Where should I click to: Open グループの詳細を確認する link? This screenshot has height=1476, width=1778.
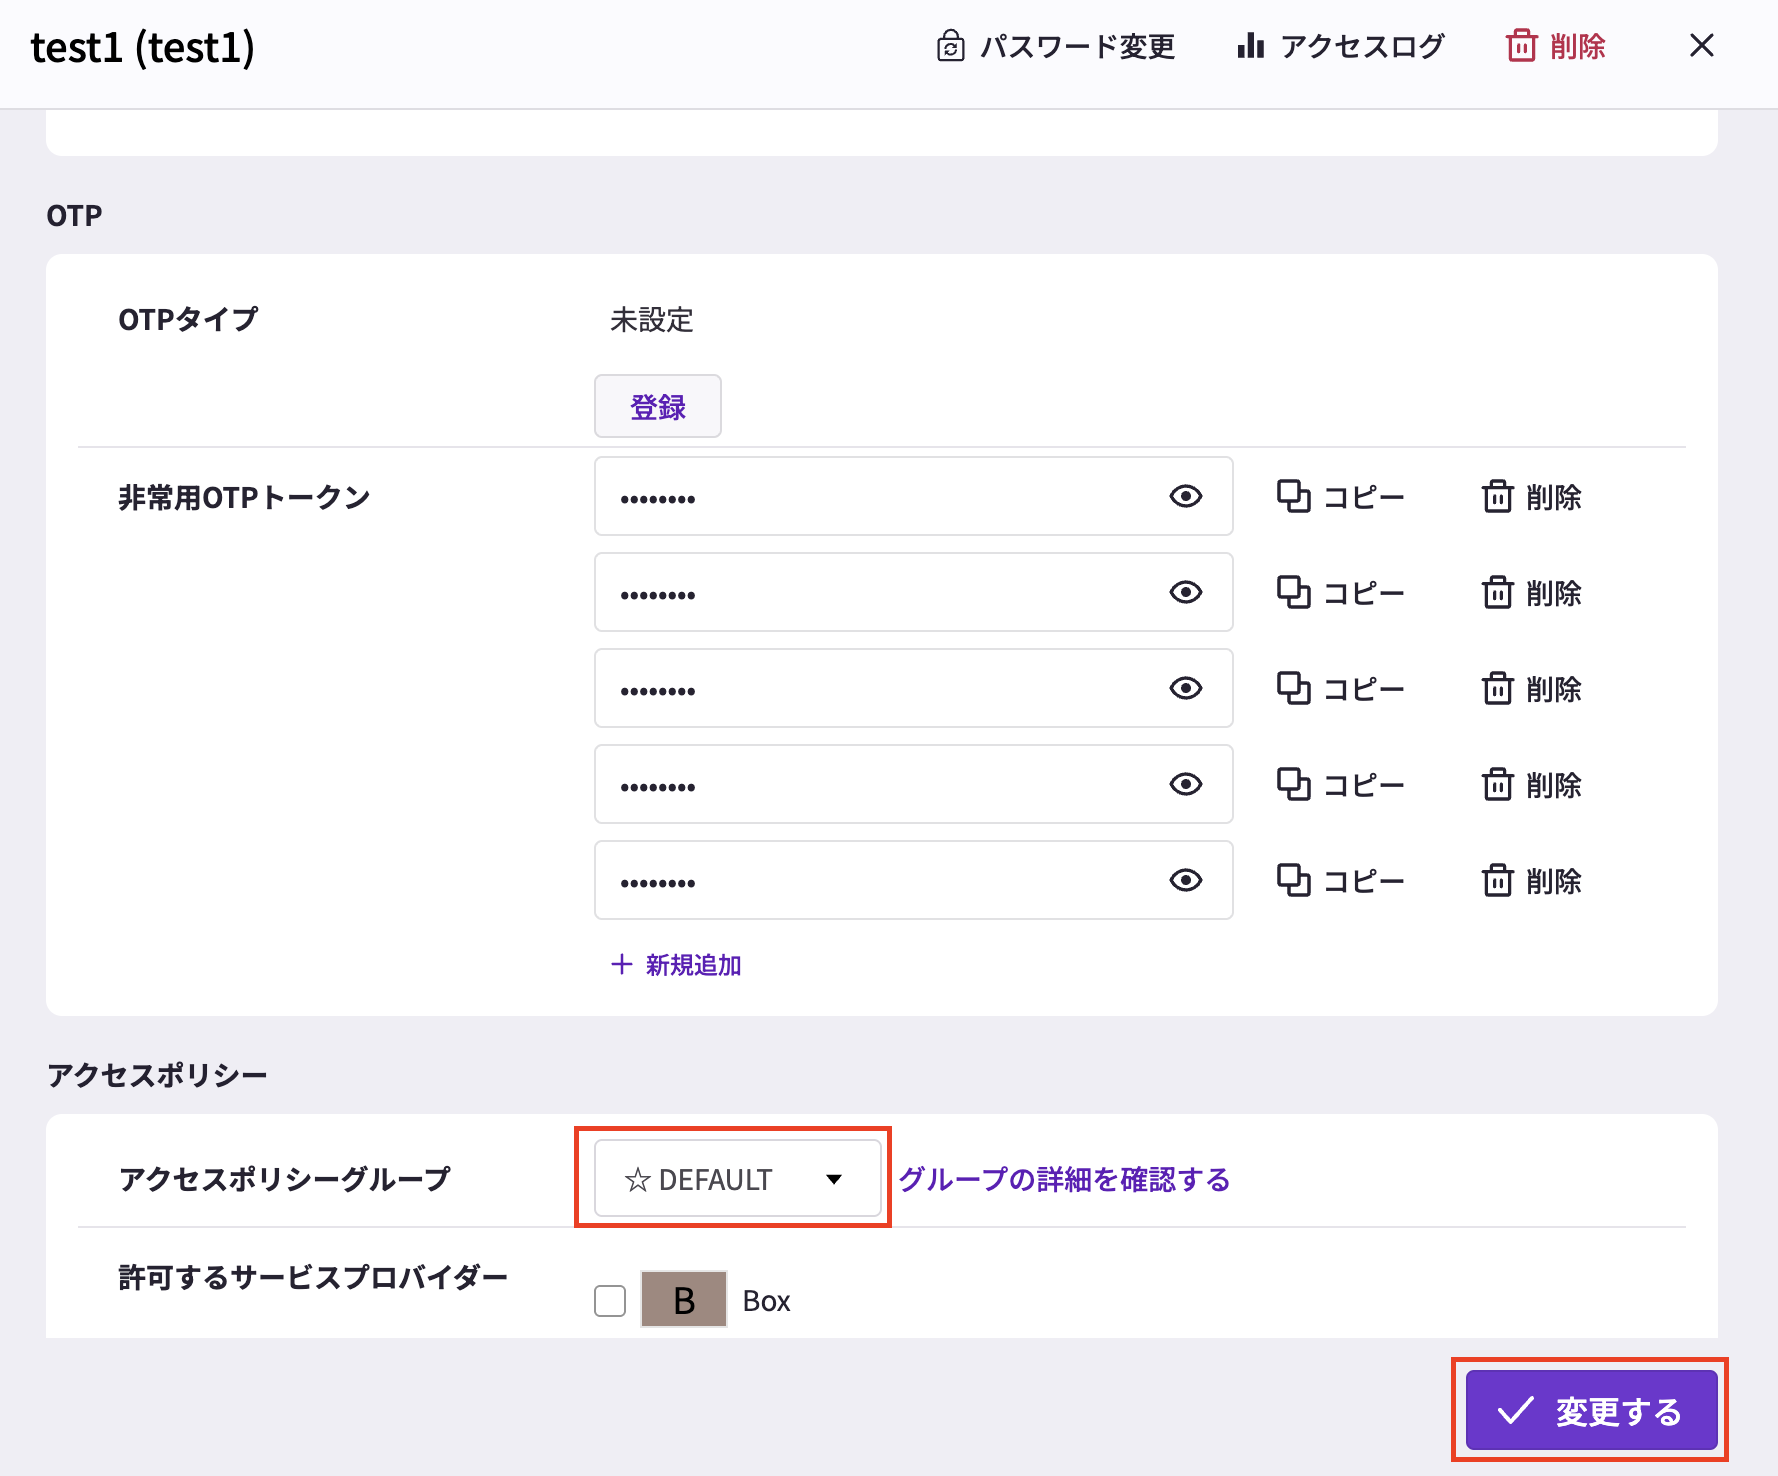tap(1064, 1179)
